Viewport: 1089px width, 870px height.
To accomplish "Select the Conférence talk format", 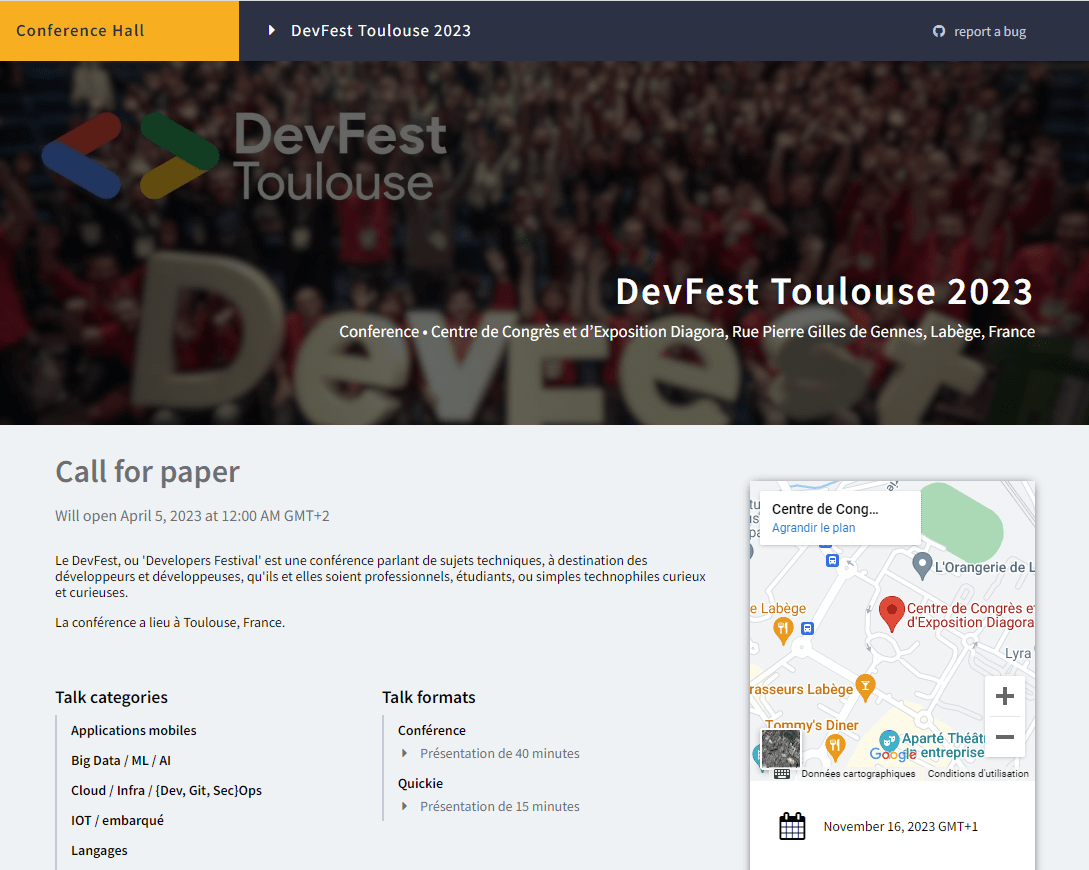I will [x=431, y=730].
